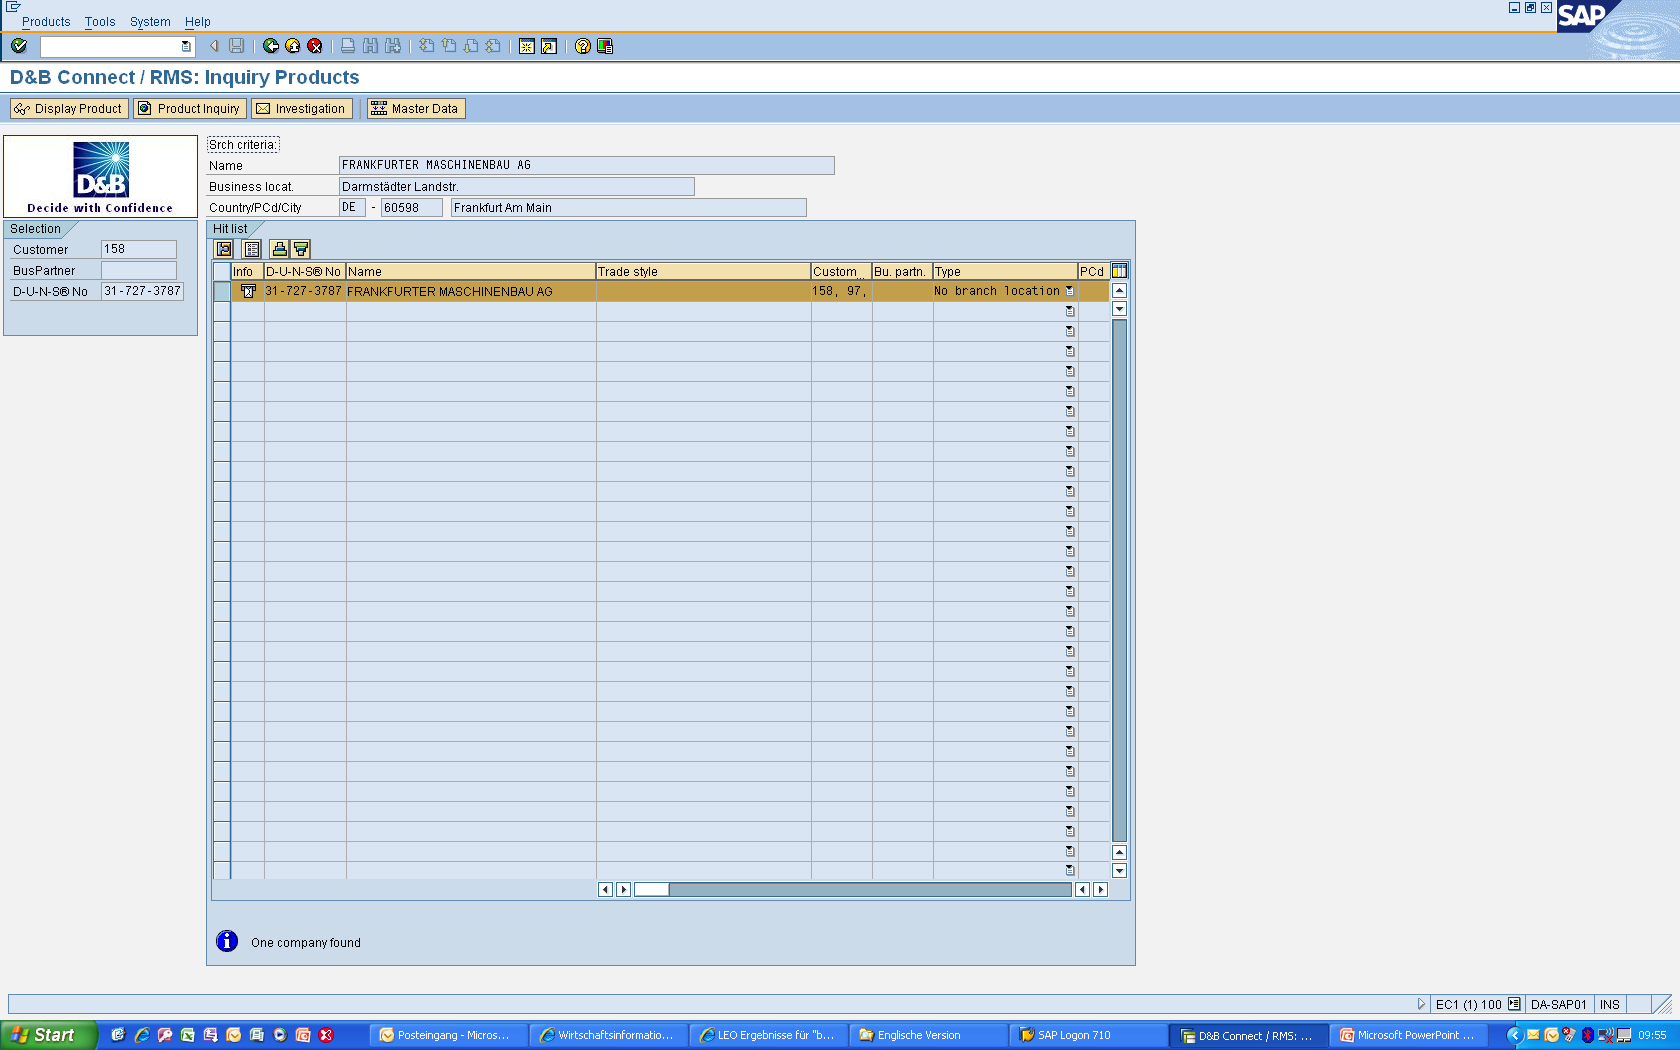The width and height of the screenshot is (1680, 1050).
Task: Click the leftmost horizontal scroll left arrow
Action: click(605, 889)
